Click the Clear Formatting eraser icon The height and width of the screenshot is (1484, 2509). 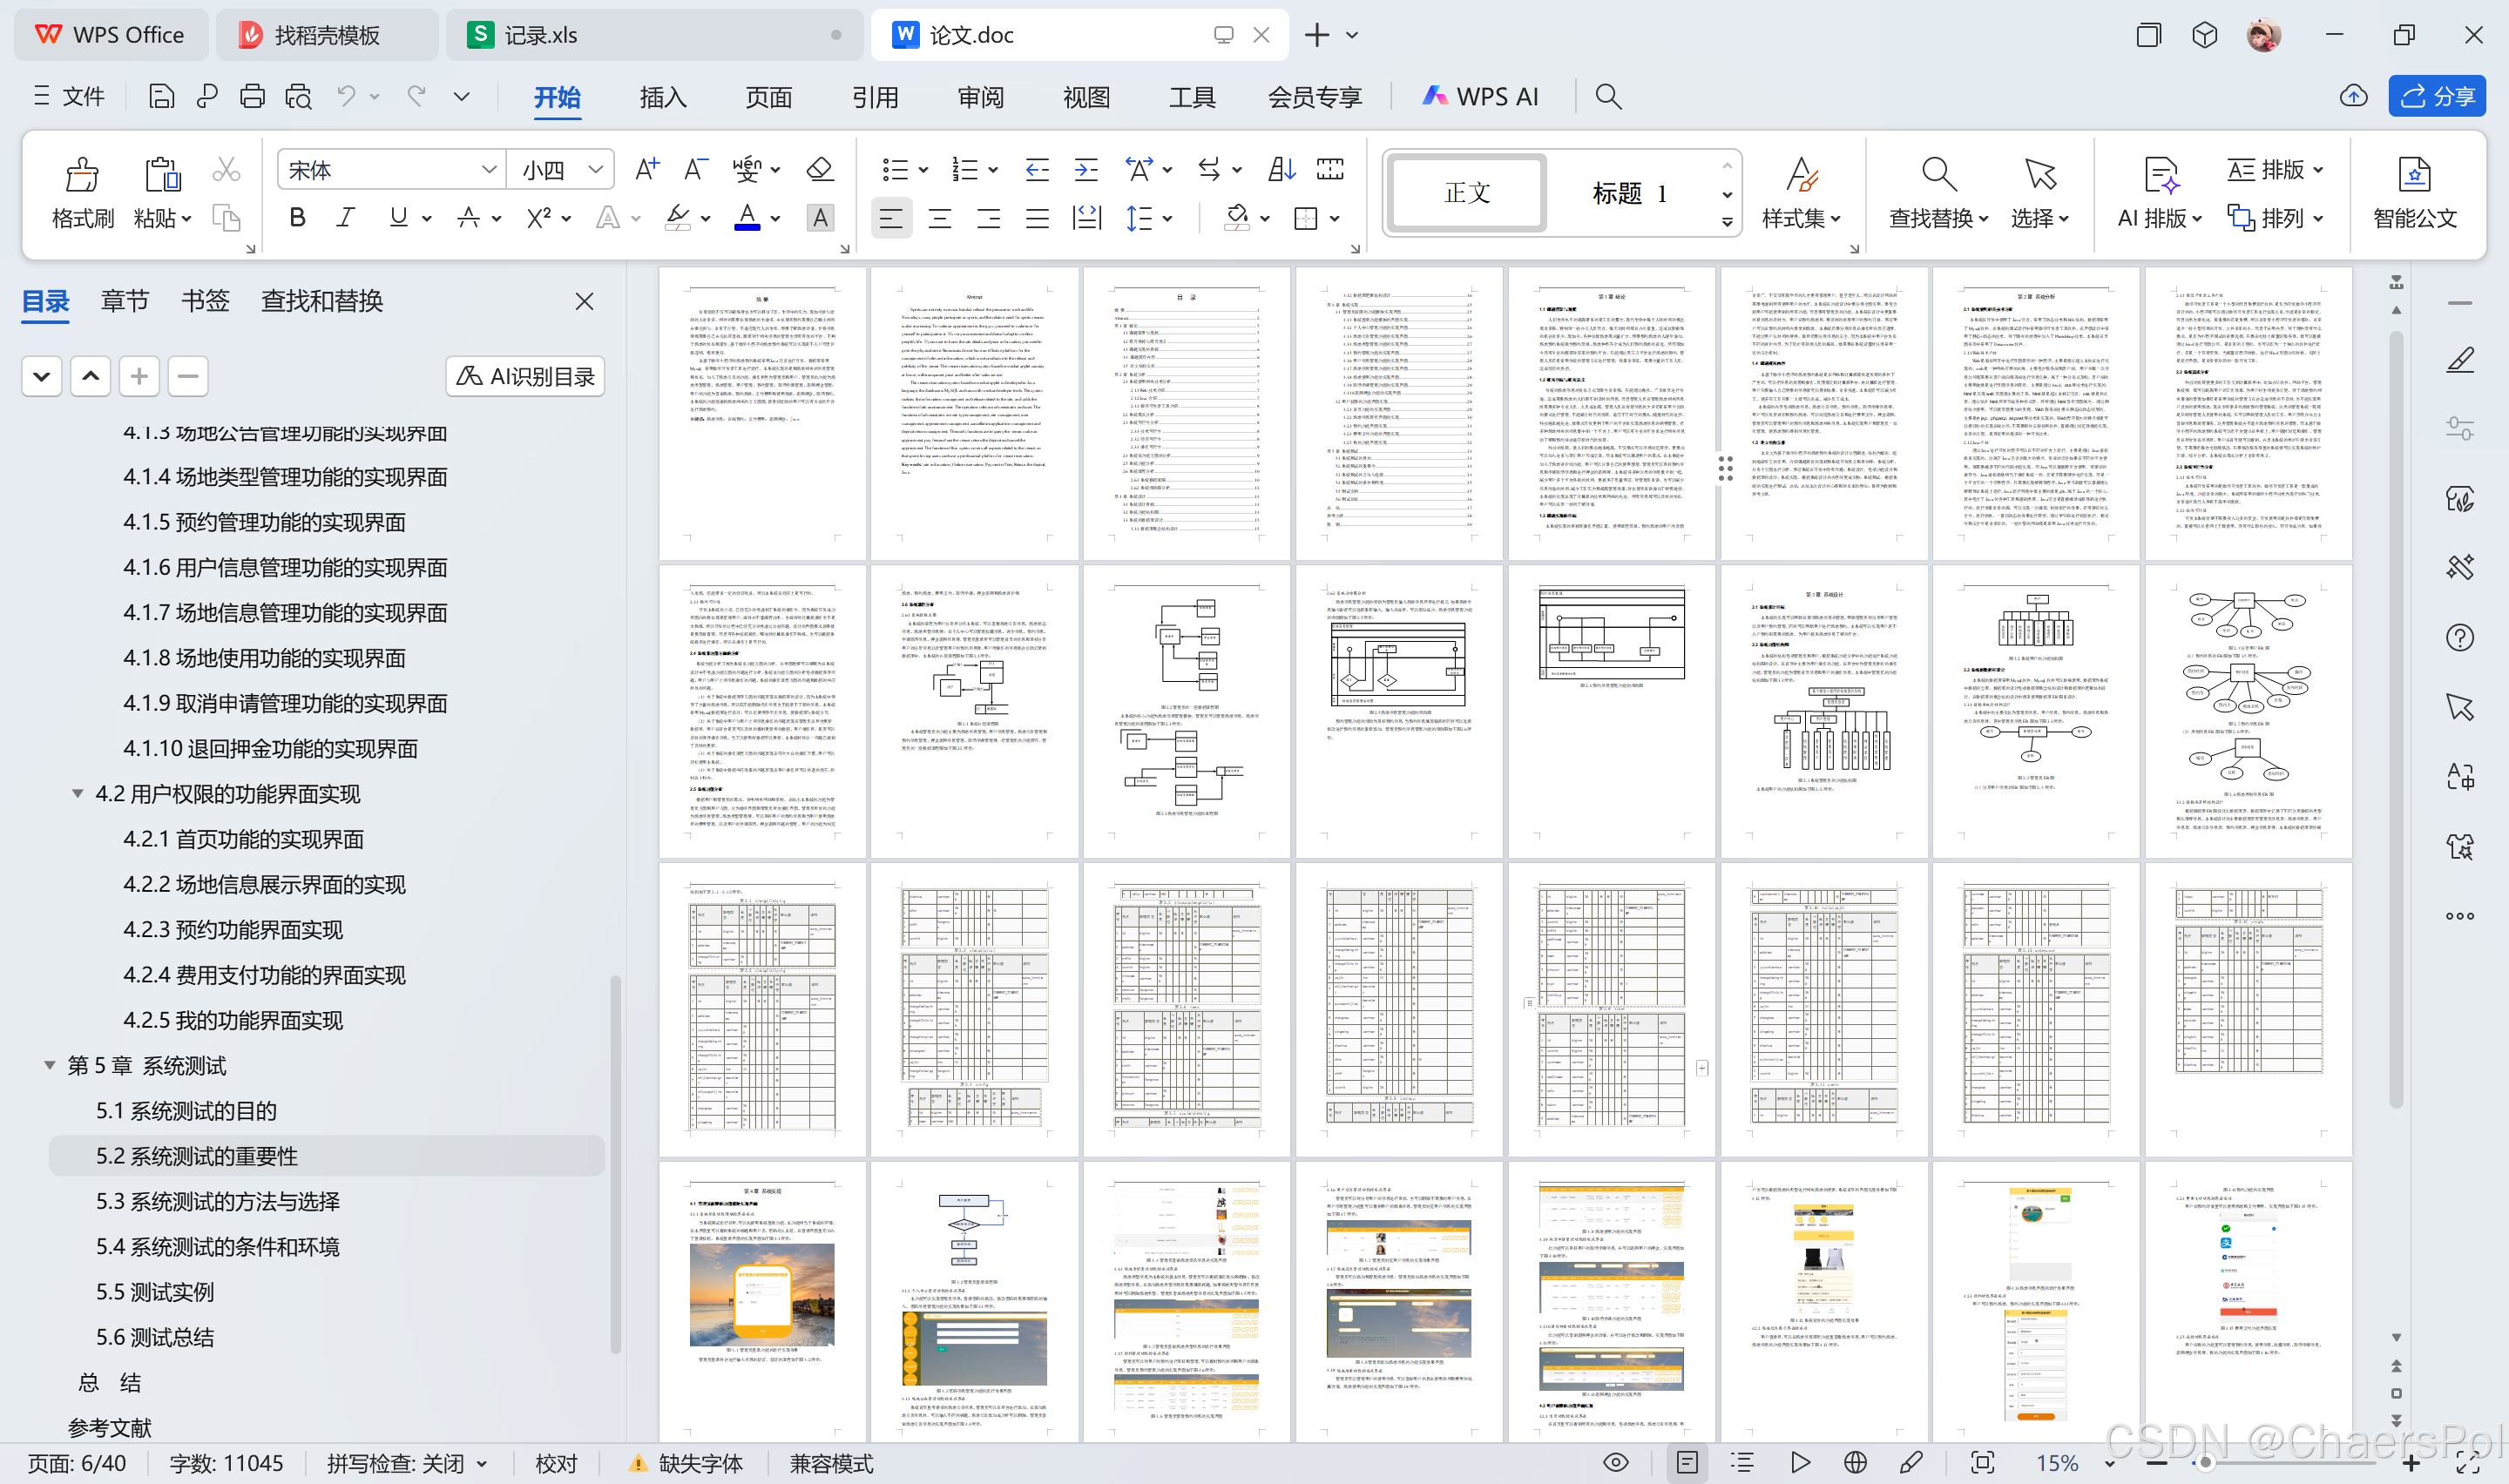pos(820,169)
